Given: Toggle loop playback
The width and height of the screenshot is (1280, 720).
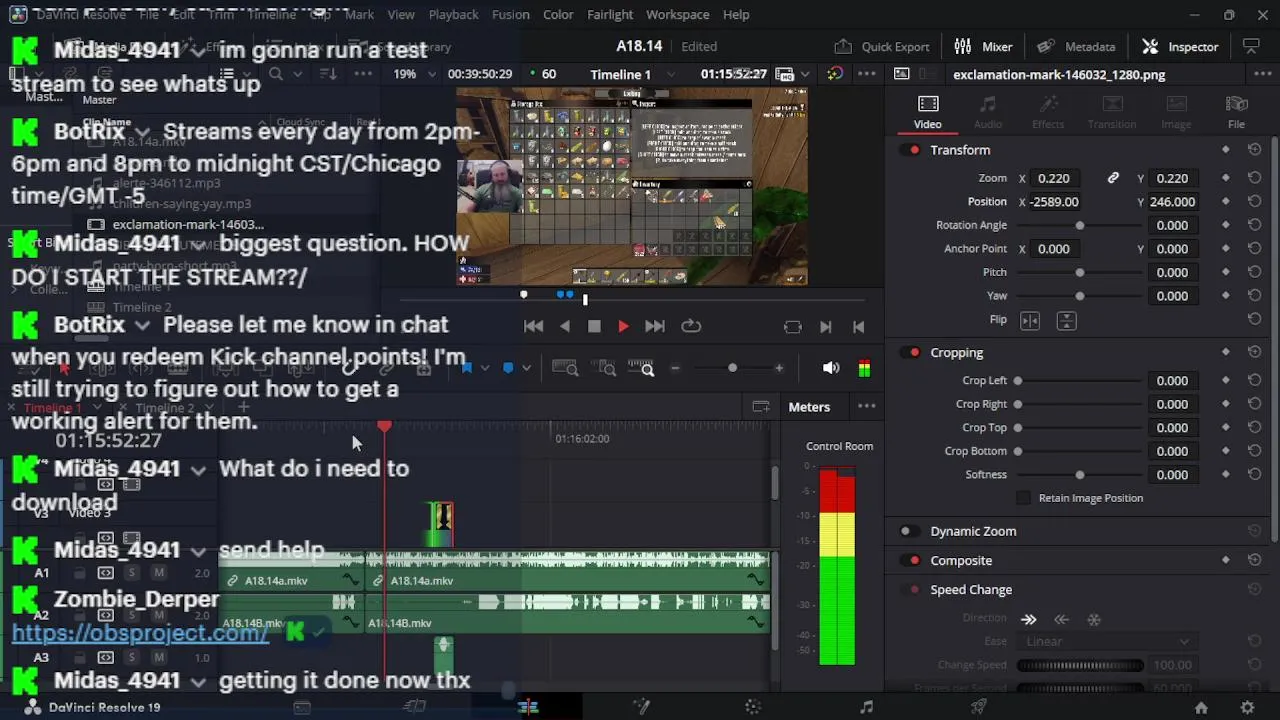Looking at the screenshot, I should (691, 327).
